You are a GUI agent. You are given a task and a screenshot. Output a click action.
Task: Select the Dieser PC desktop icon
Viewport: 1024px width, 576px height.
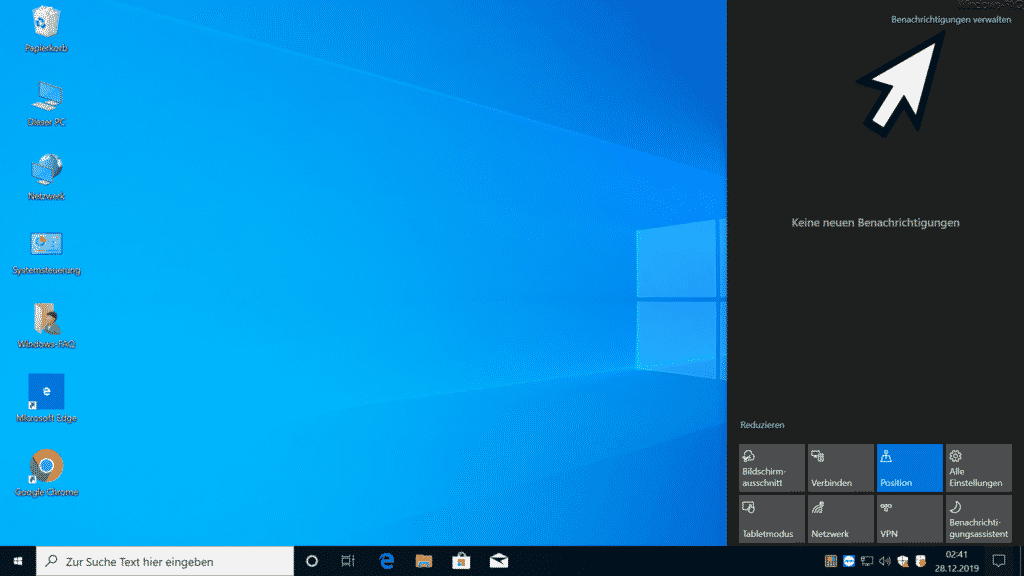pyautogui.click(x=46, y=103)
